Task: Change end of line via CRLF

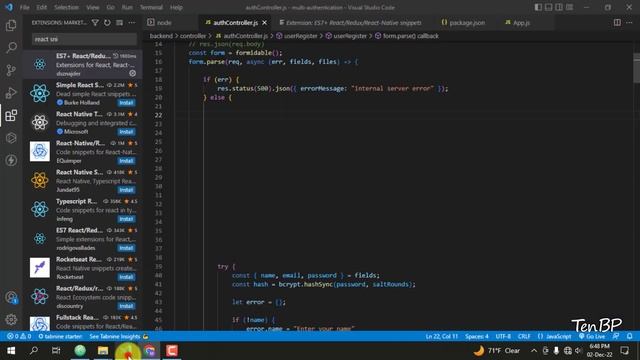Action: [x=524, y=336]
